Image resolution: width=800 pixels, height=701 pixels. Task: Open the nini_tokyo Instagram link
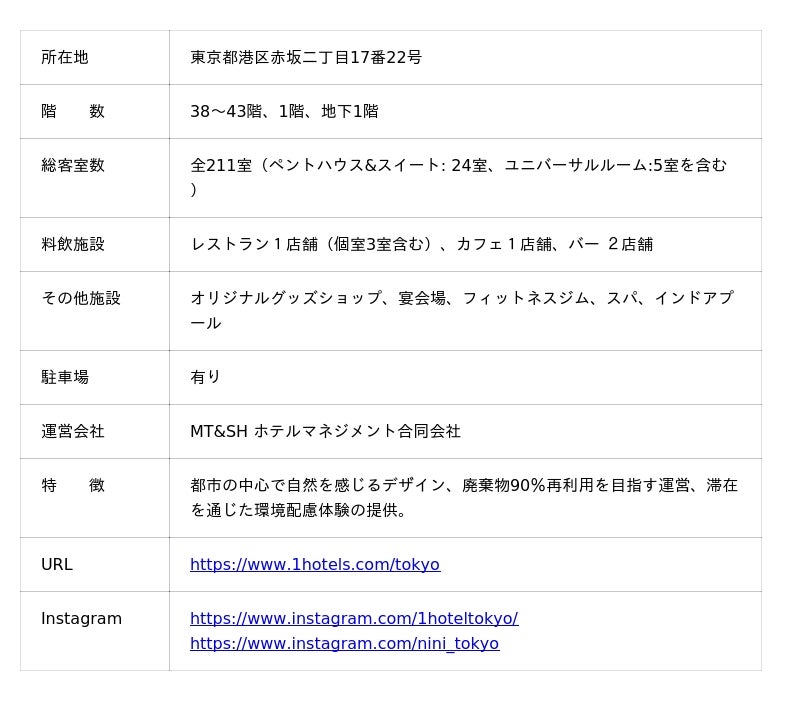click(x=344, y=643)
